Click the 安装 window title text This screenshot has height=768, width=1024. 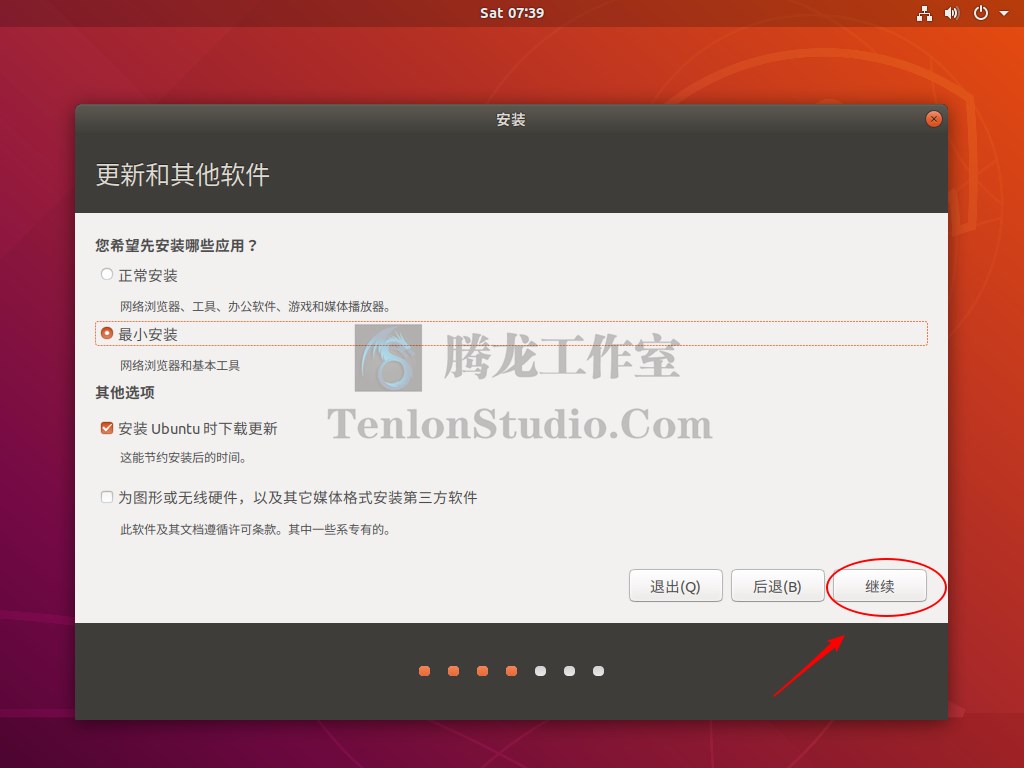(511, 120)
